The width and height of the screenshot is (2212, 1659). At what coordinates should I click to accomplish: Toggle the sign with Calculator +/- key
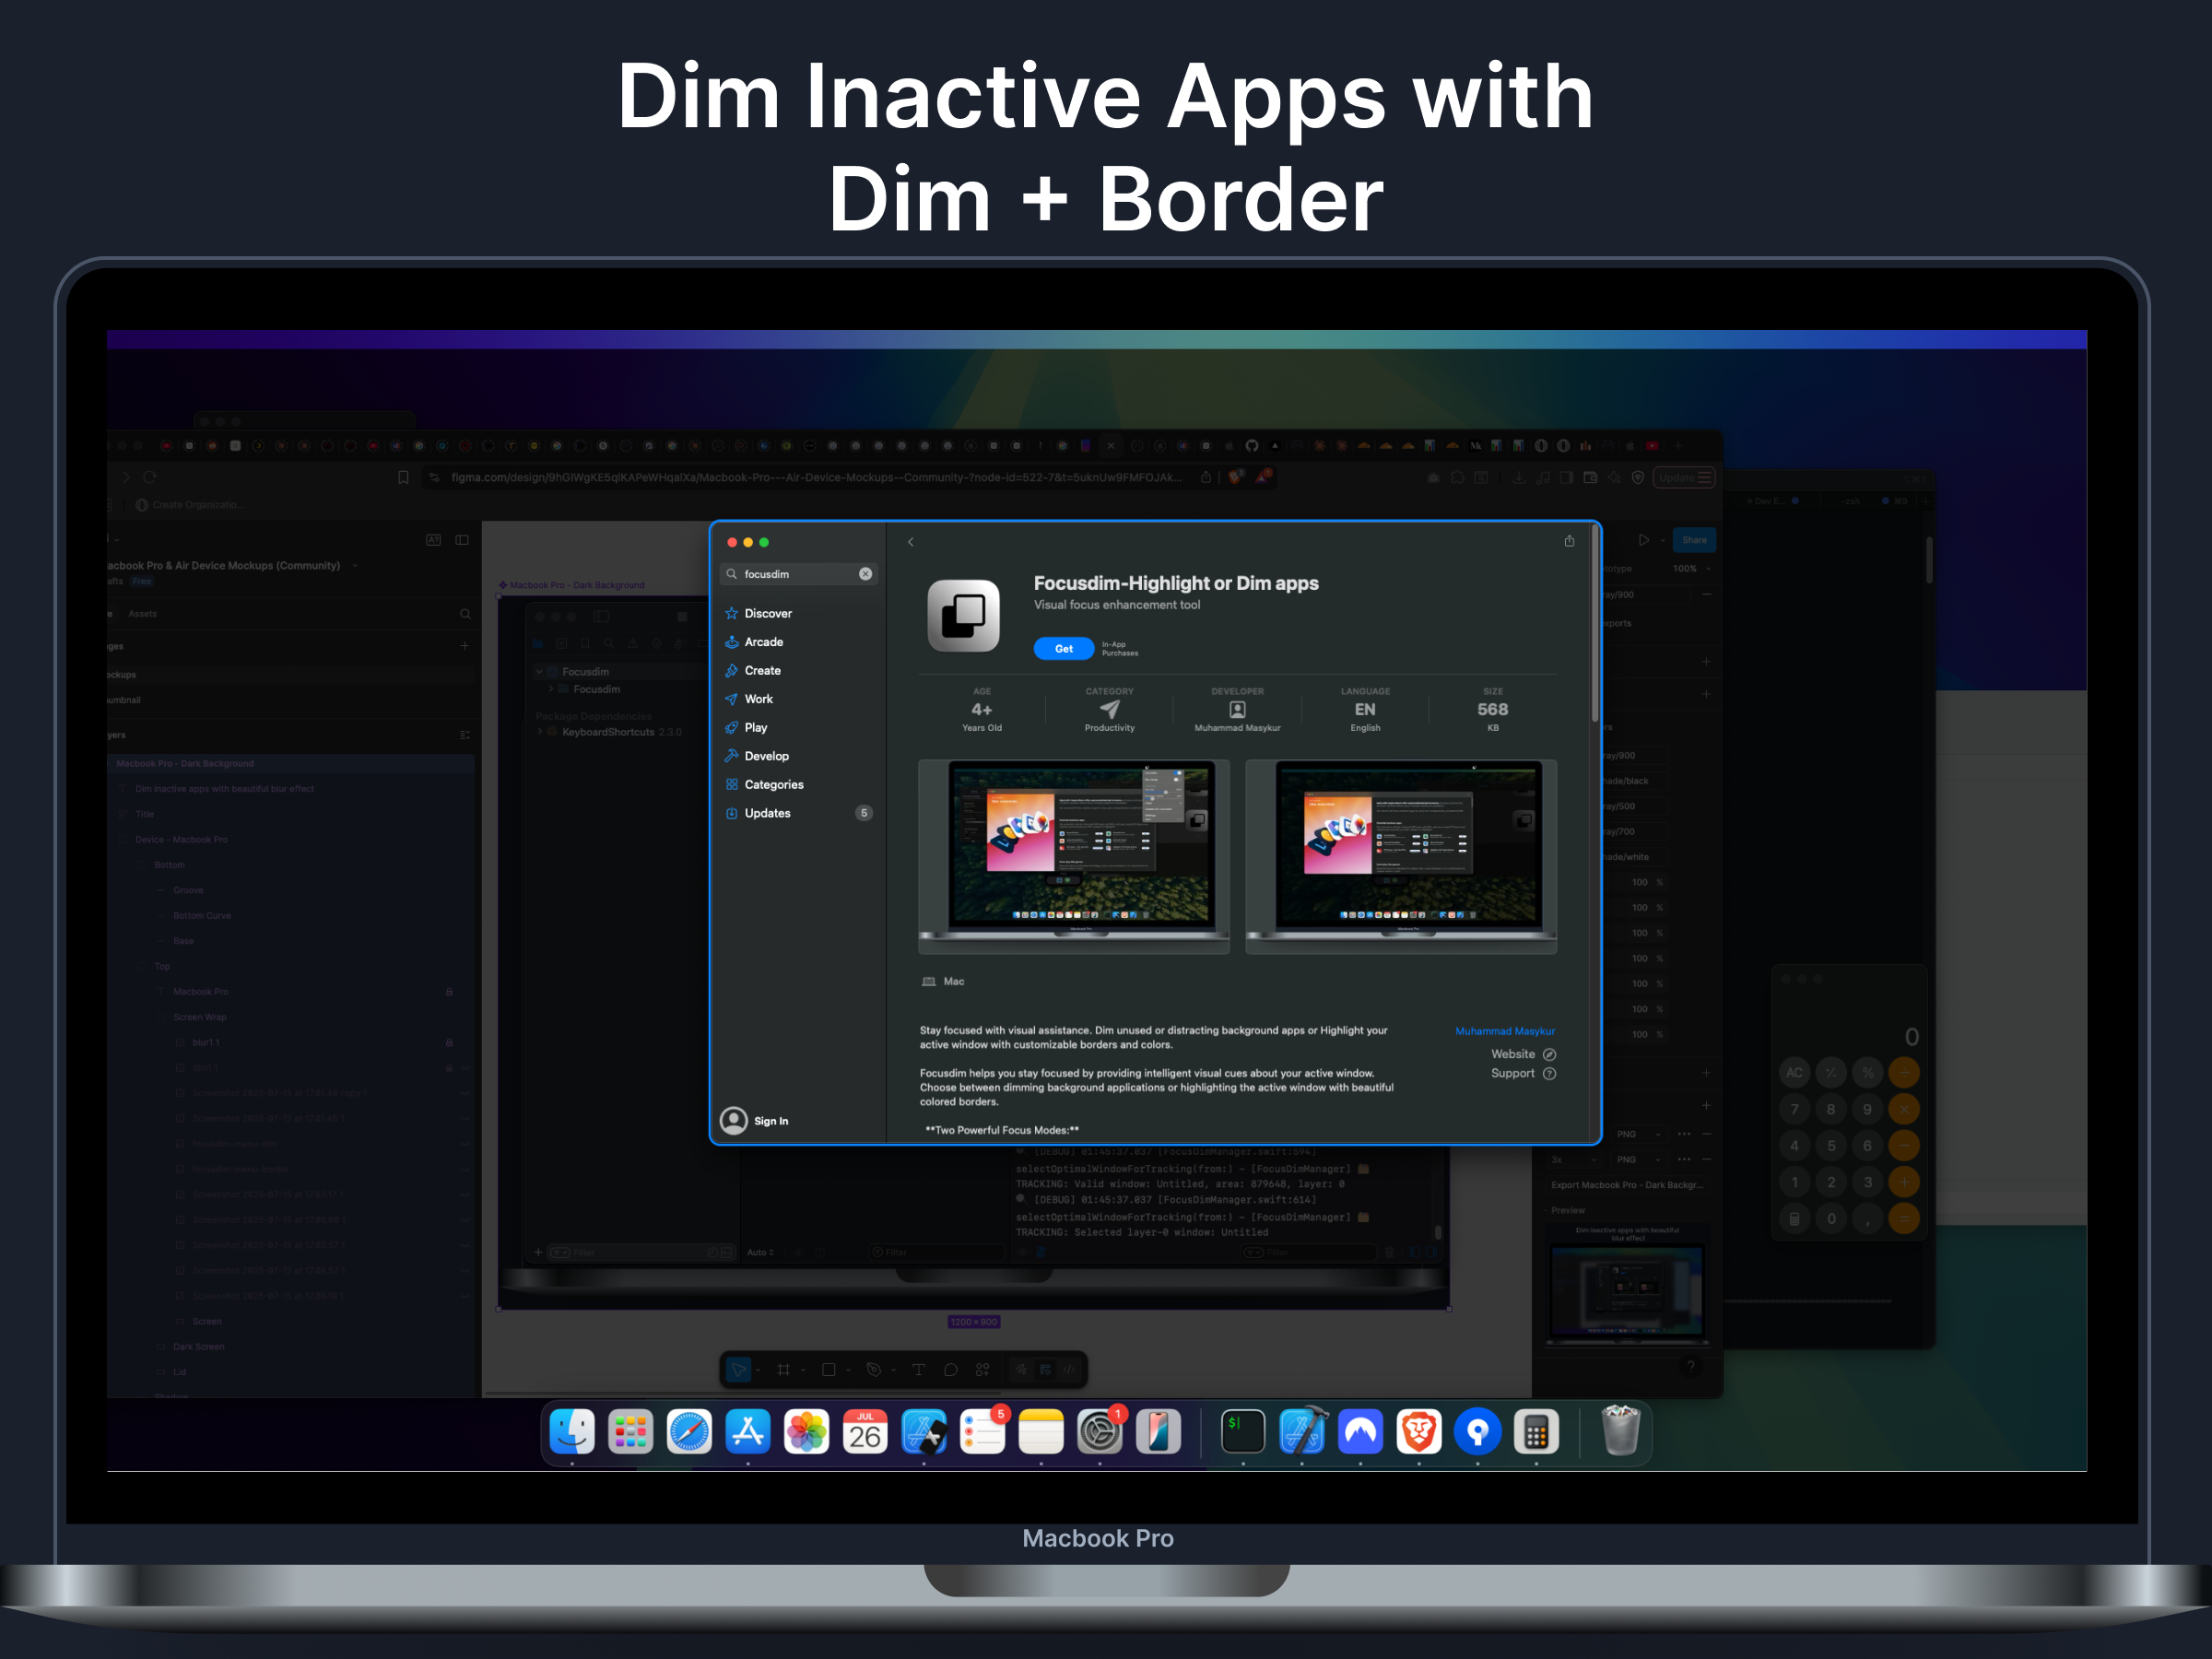tap(1831, 1073)
